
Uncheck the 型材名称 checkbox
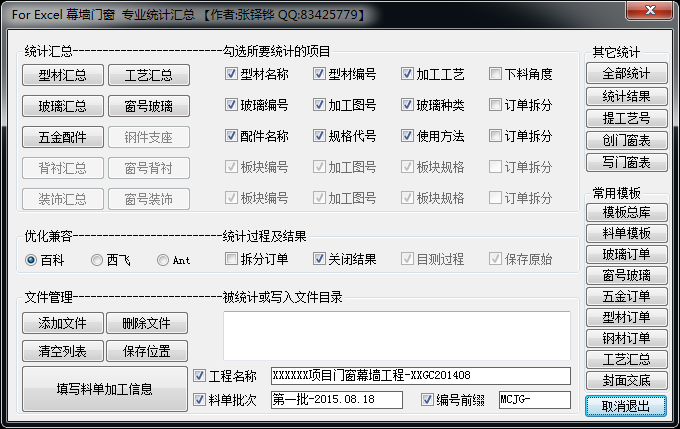tap(232, 74)
